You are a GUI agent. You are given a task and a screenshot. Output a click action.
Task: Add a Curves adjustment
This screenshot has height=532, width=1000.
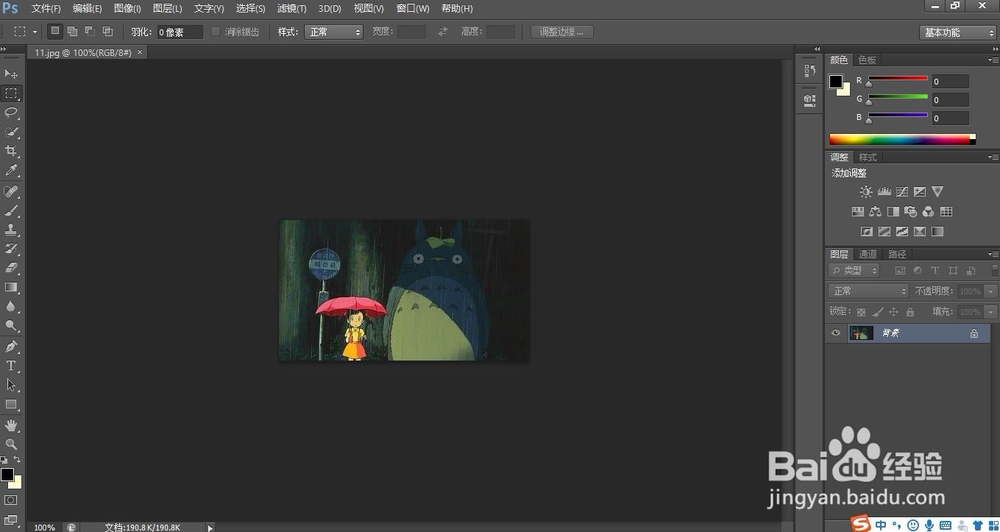(902, 191)
